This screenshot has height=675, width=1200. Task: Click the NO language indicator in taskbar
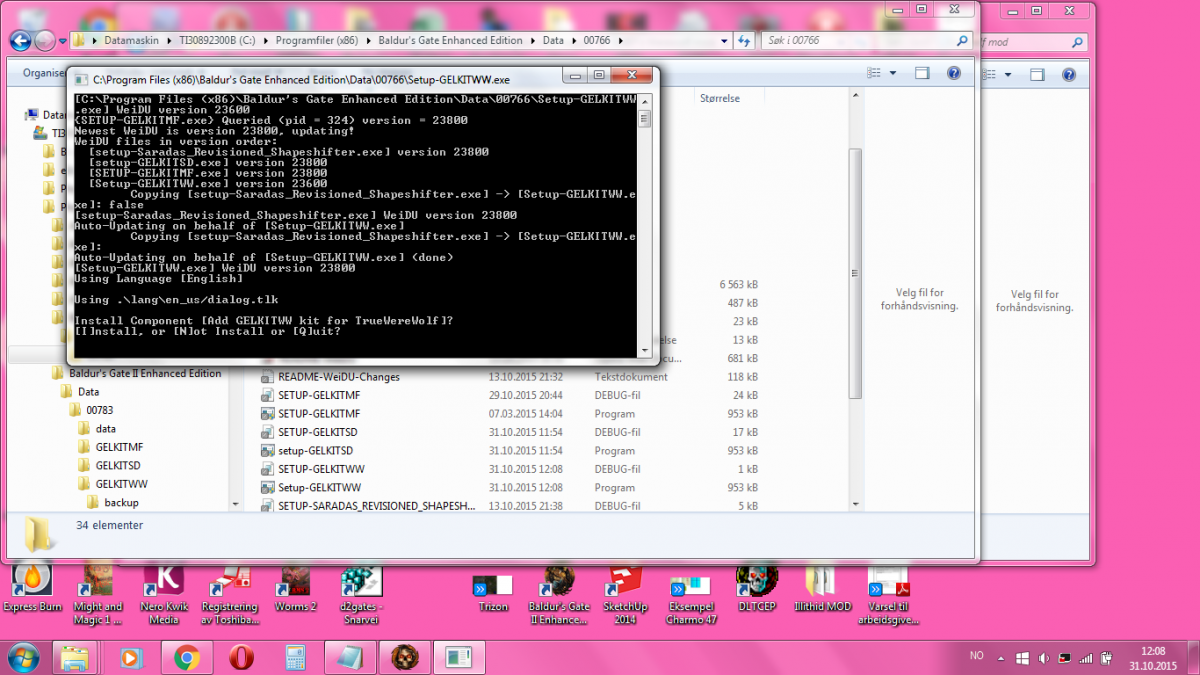click(x=976, y=656)
